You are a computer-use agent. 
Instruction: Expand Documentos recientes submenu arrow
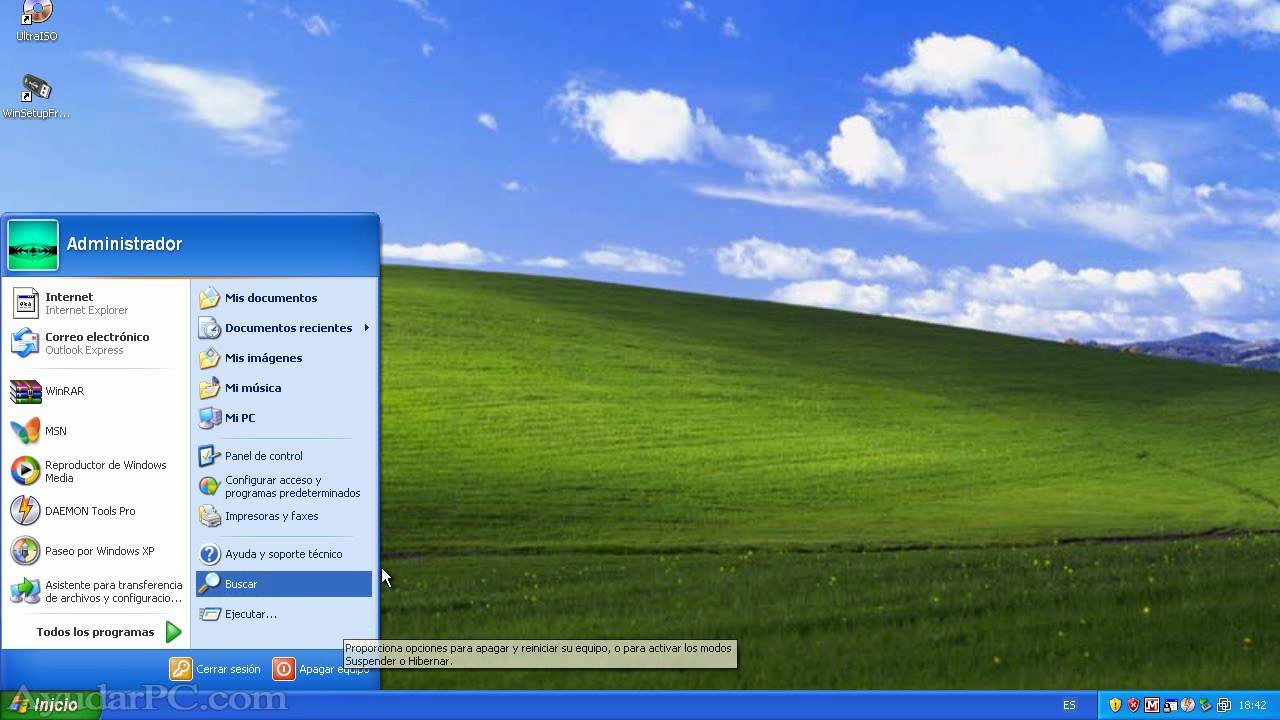click(x=367, y=328)
